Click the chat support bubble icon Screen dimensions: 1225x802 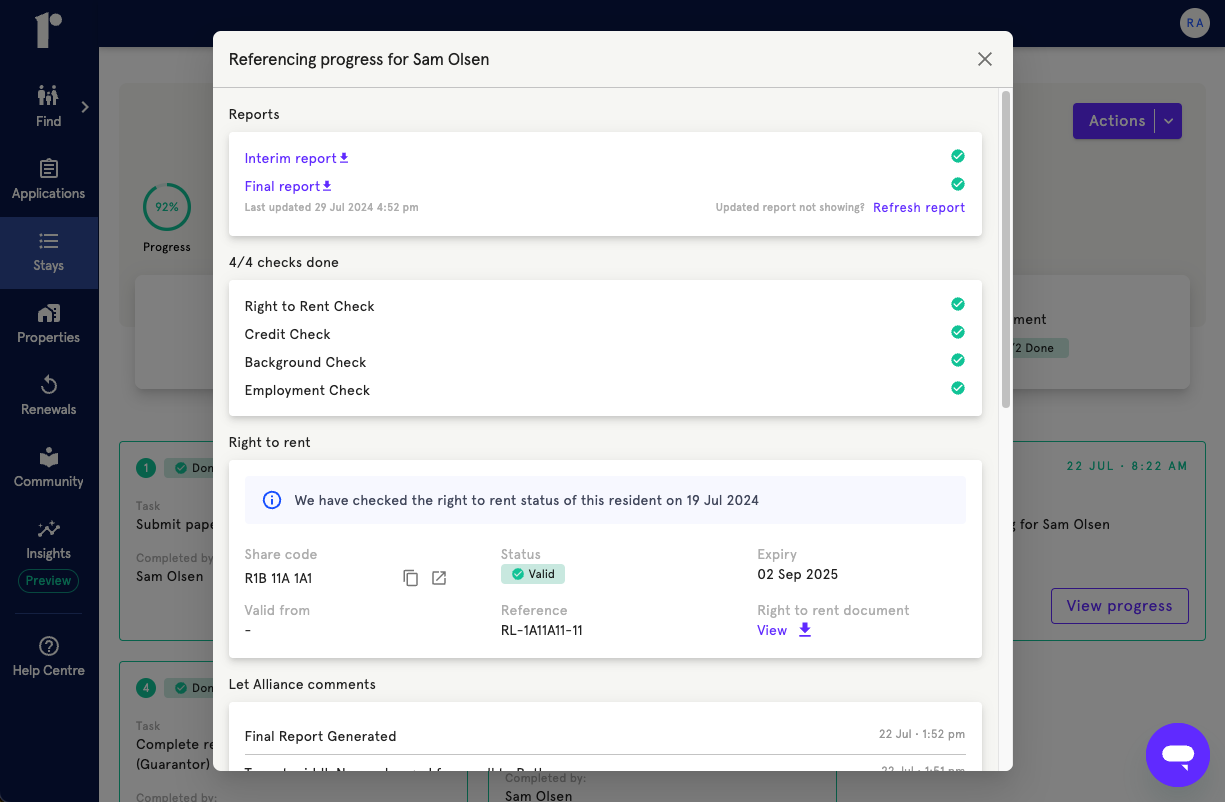(1177, 755)
